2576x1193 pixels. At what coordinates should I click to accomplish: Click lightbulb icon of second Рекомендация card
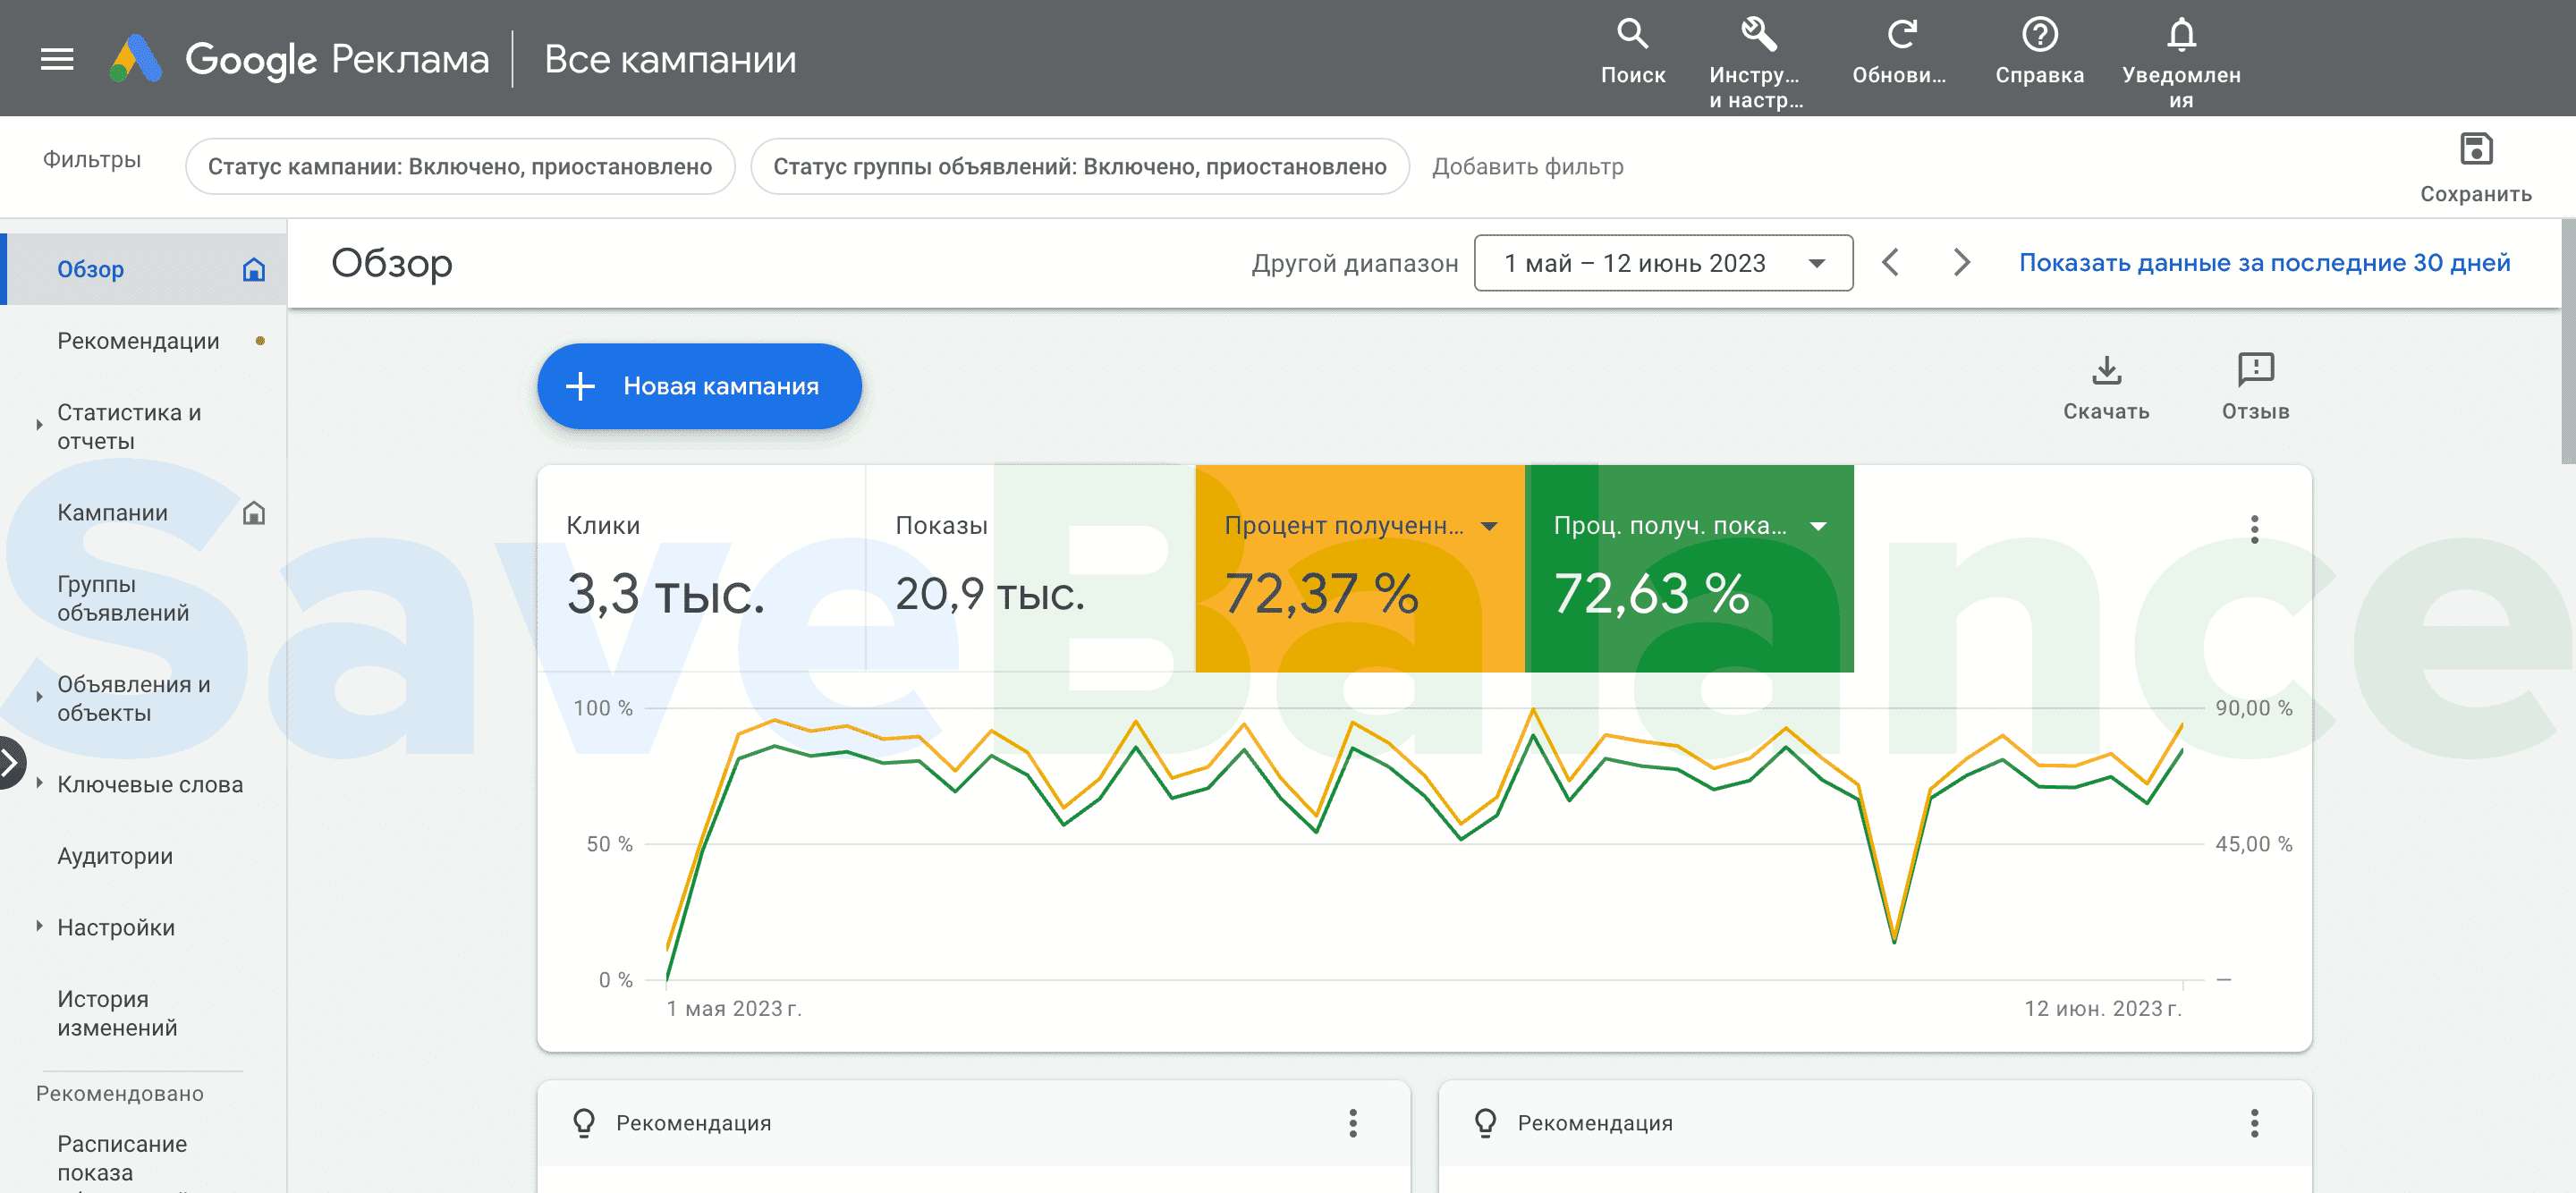click(1485, 1123)
